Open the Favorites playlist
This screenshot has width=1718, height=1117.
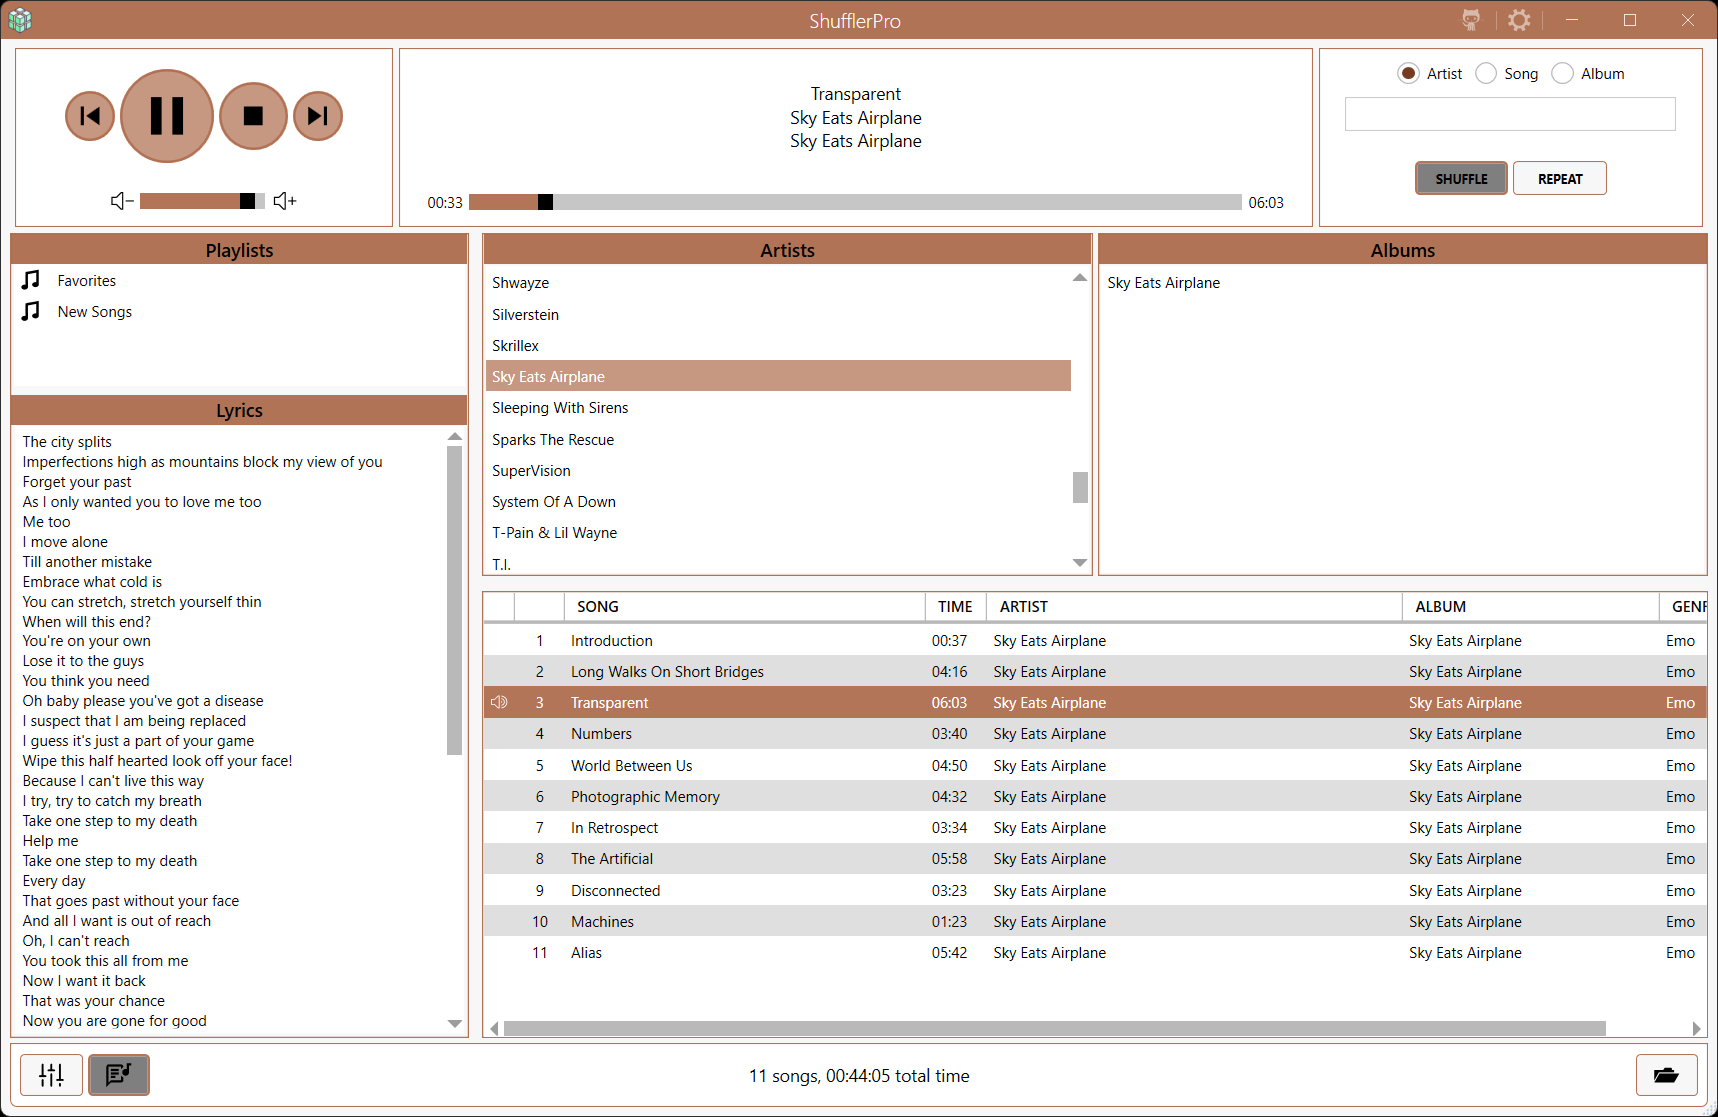pos(86,281)
